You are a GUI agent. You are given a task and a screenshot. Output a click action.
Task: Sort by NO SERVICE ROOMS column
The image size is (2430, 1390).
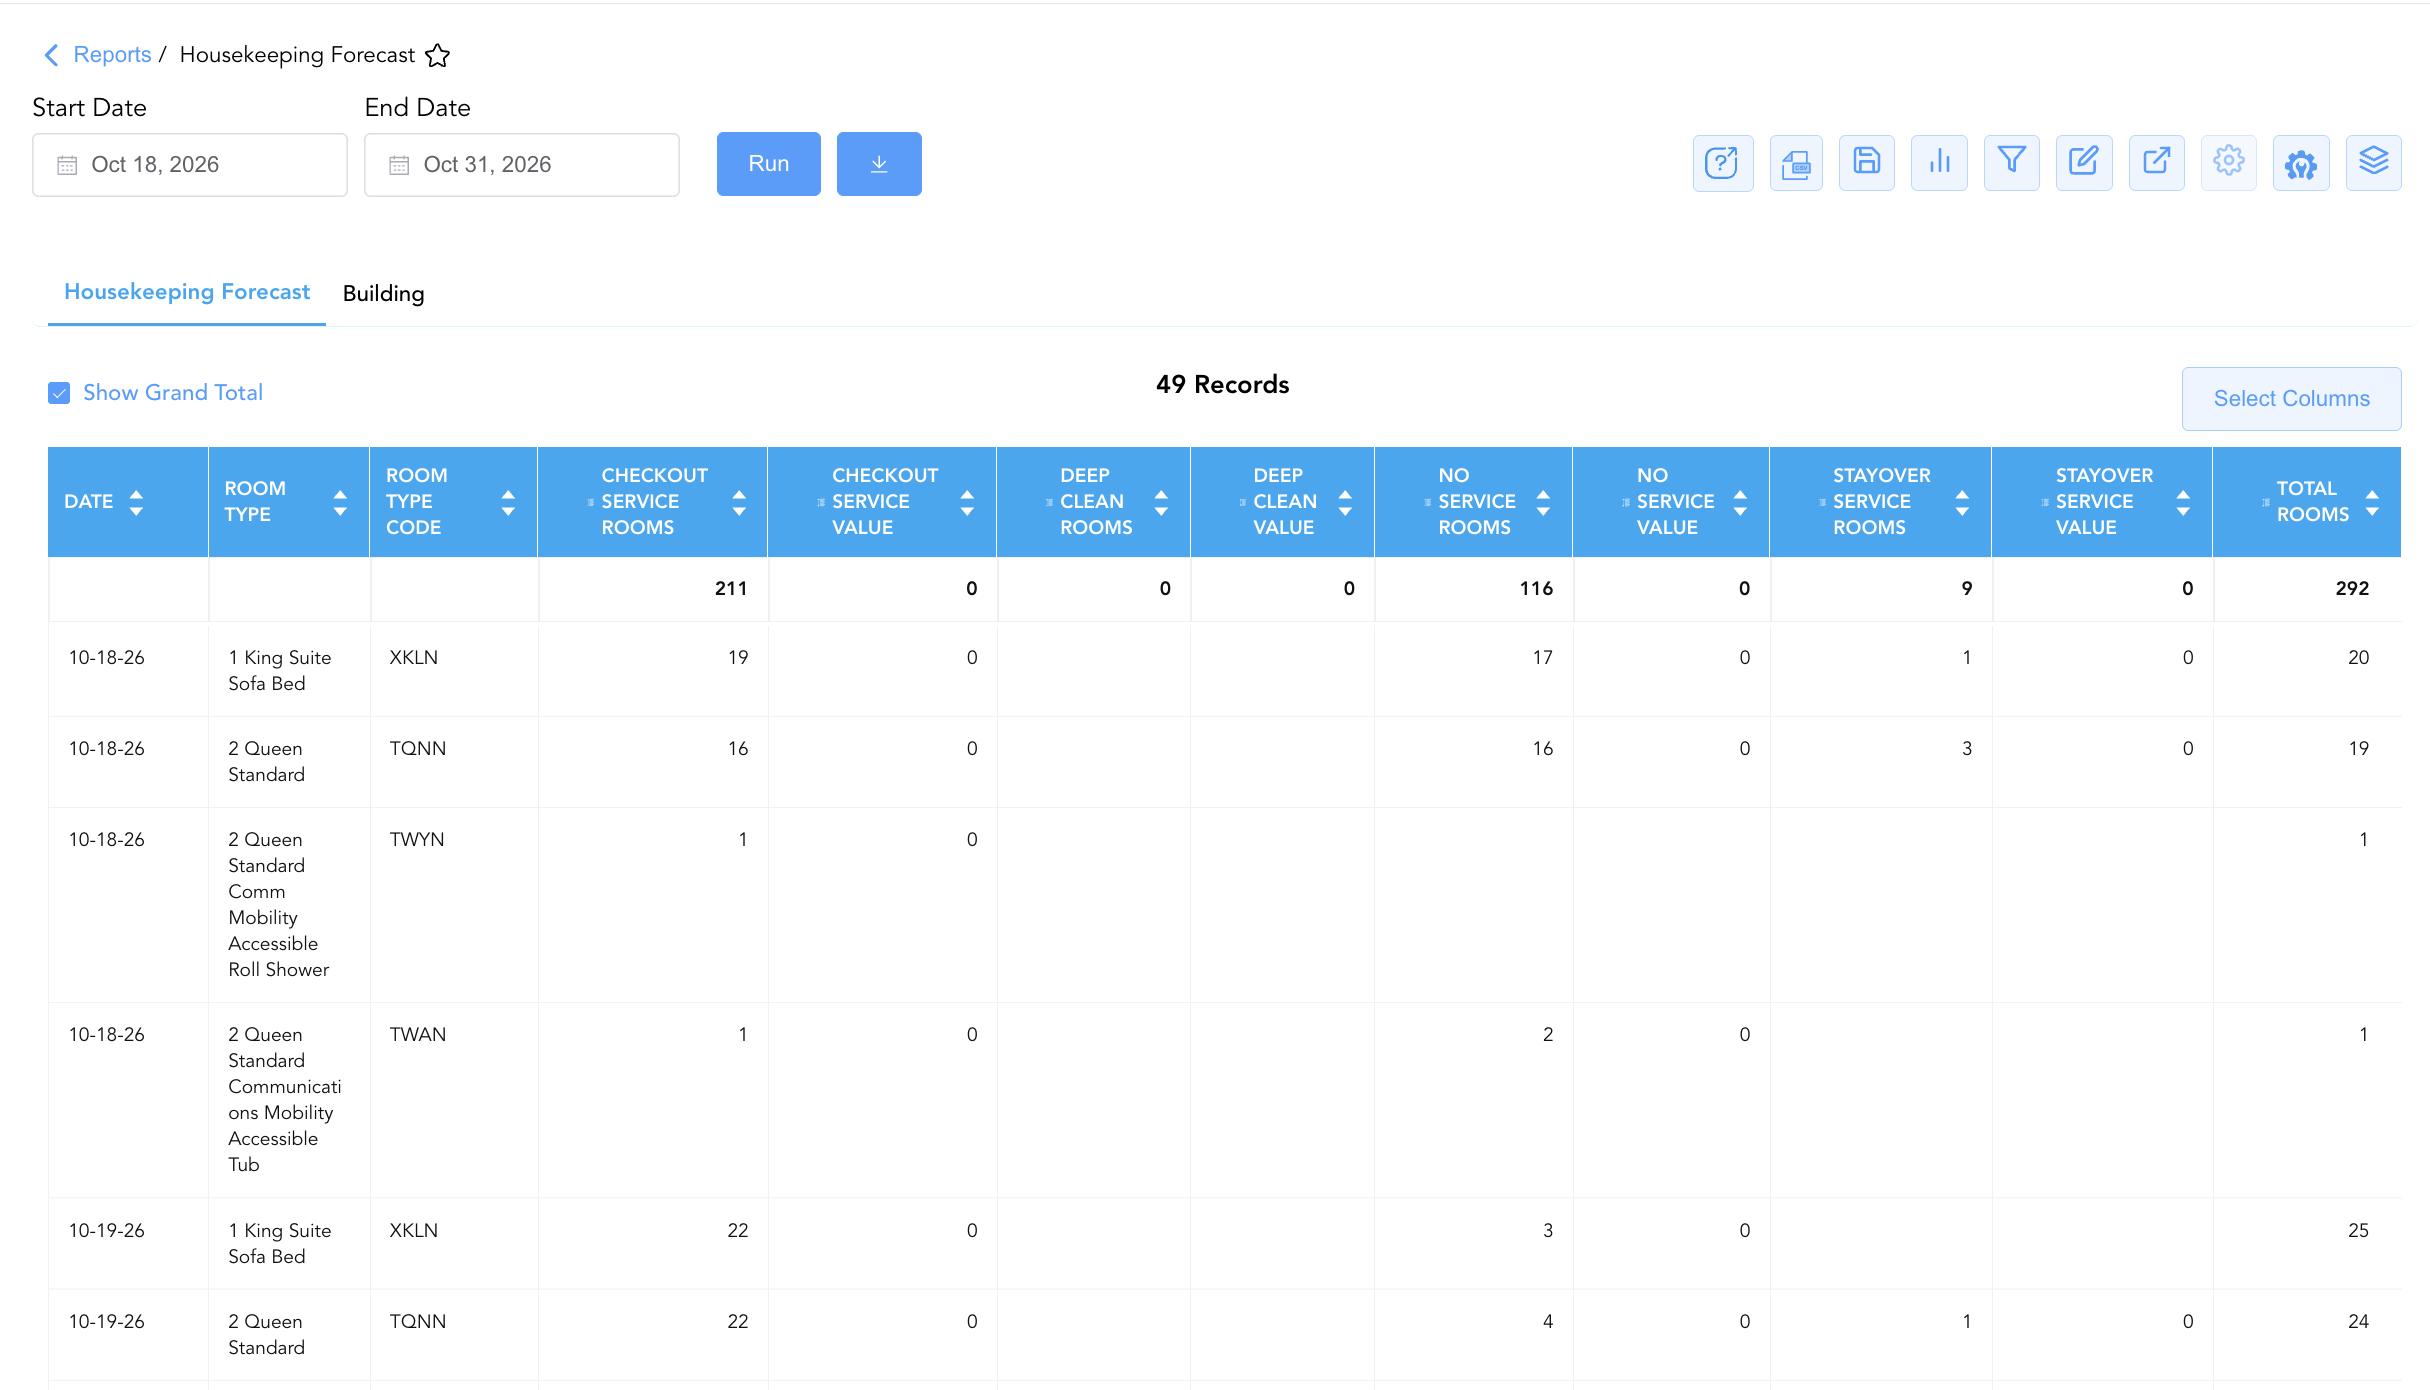click(x=1543, y=502)
